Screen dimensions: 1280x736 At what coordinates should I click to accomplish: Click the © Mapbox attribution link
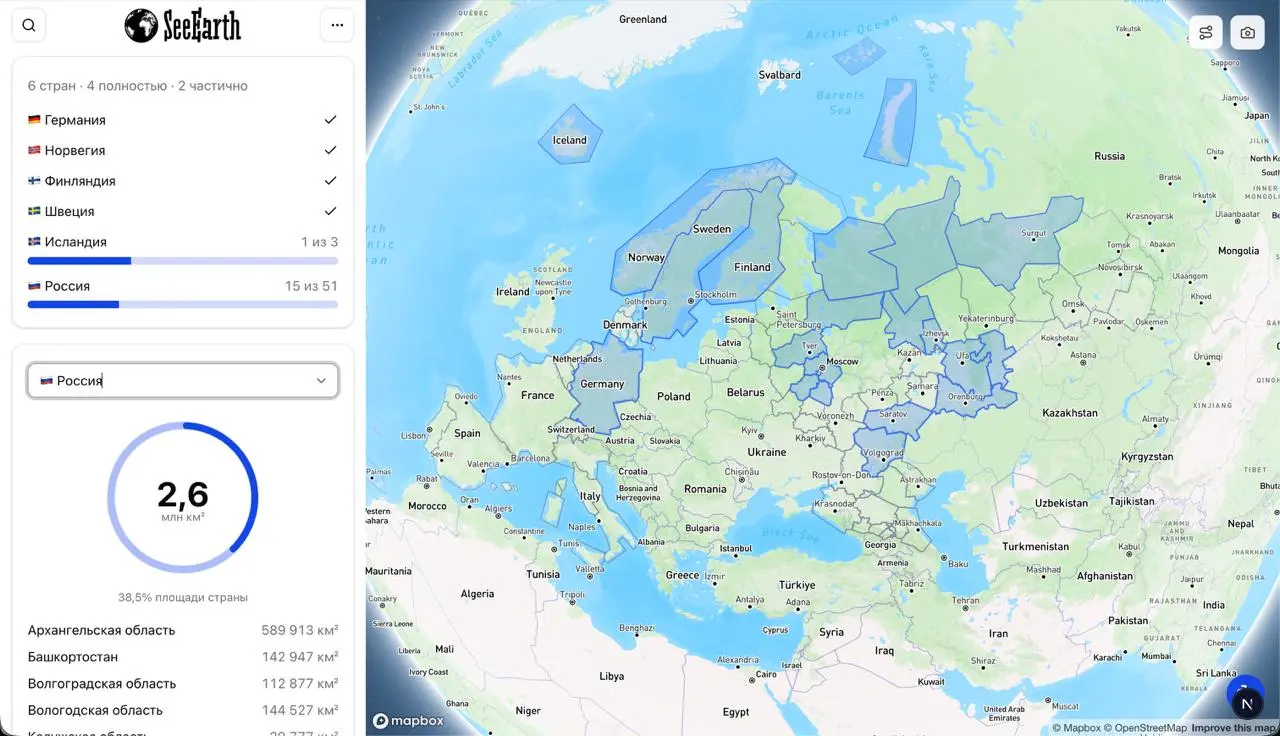tap(1076, 728)
